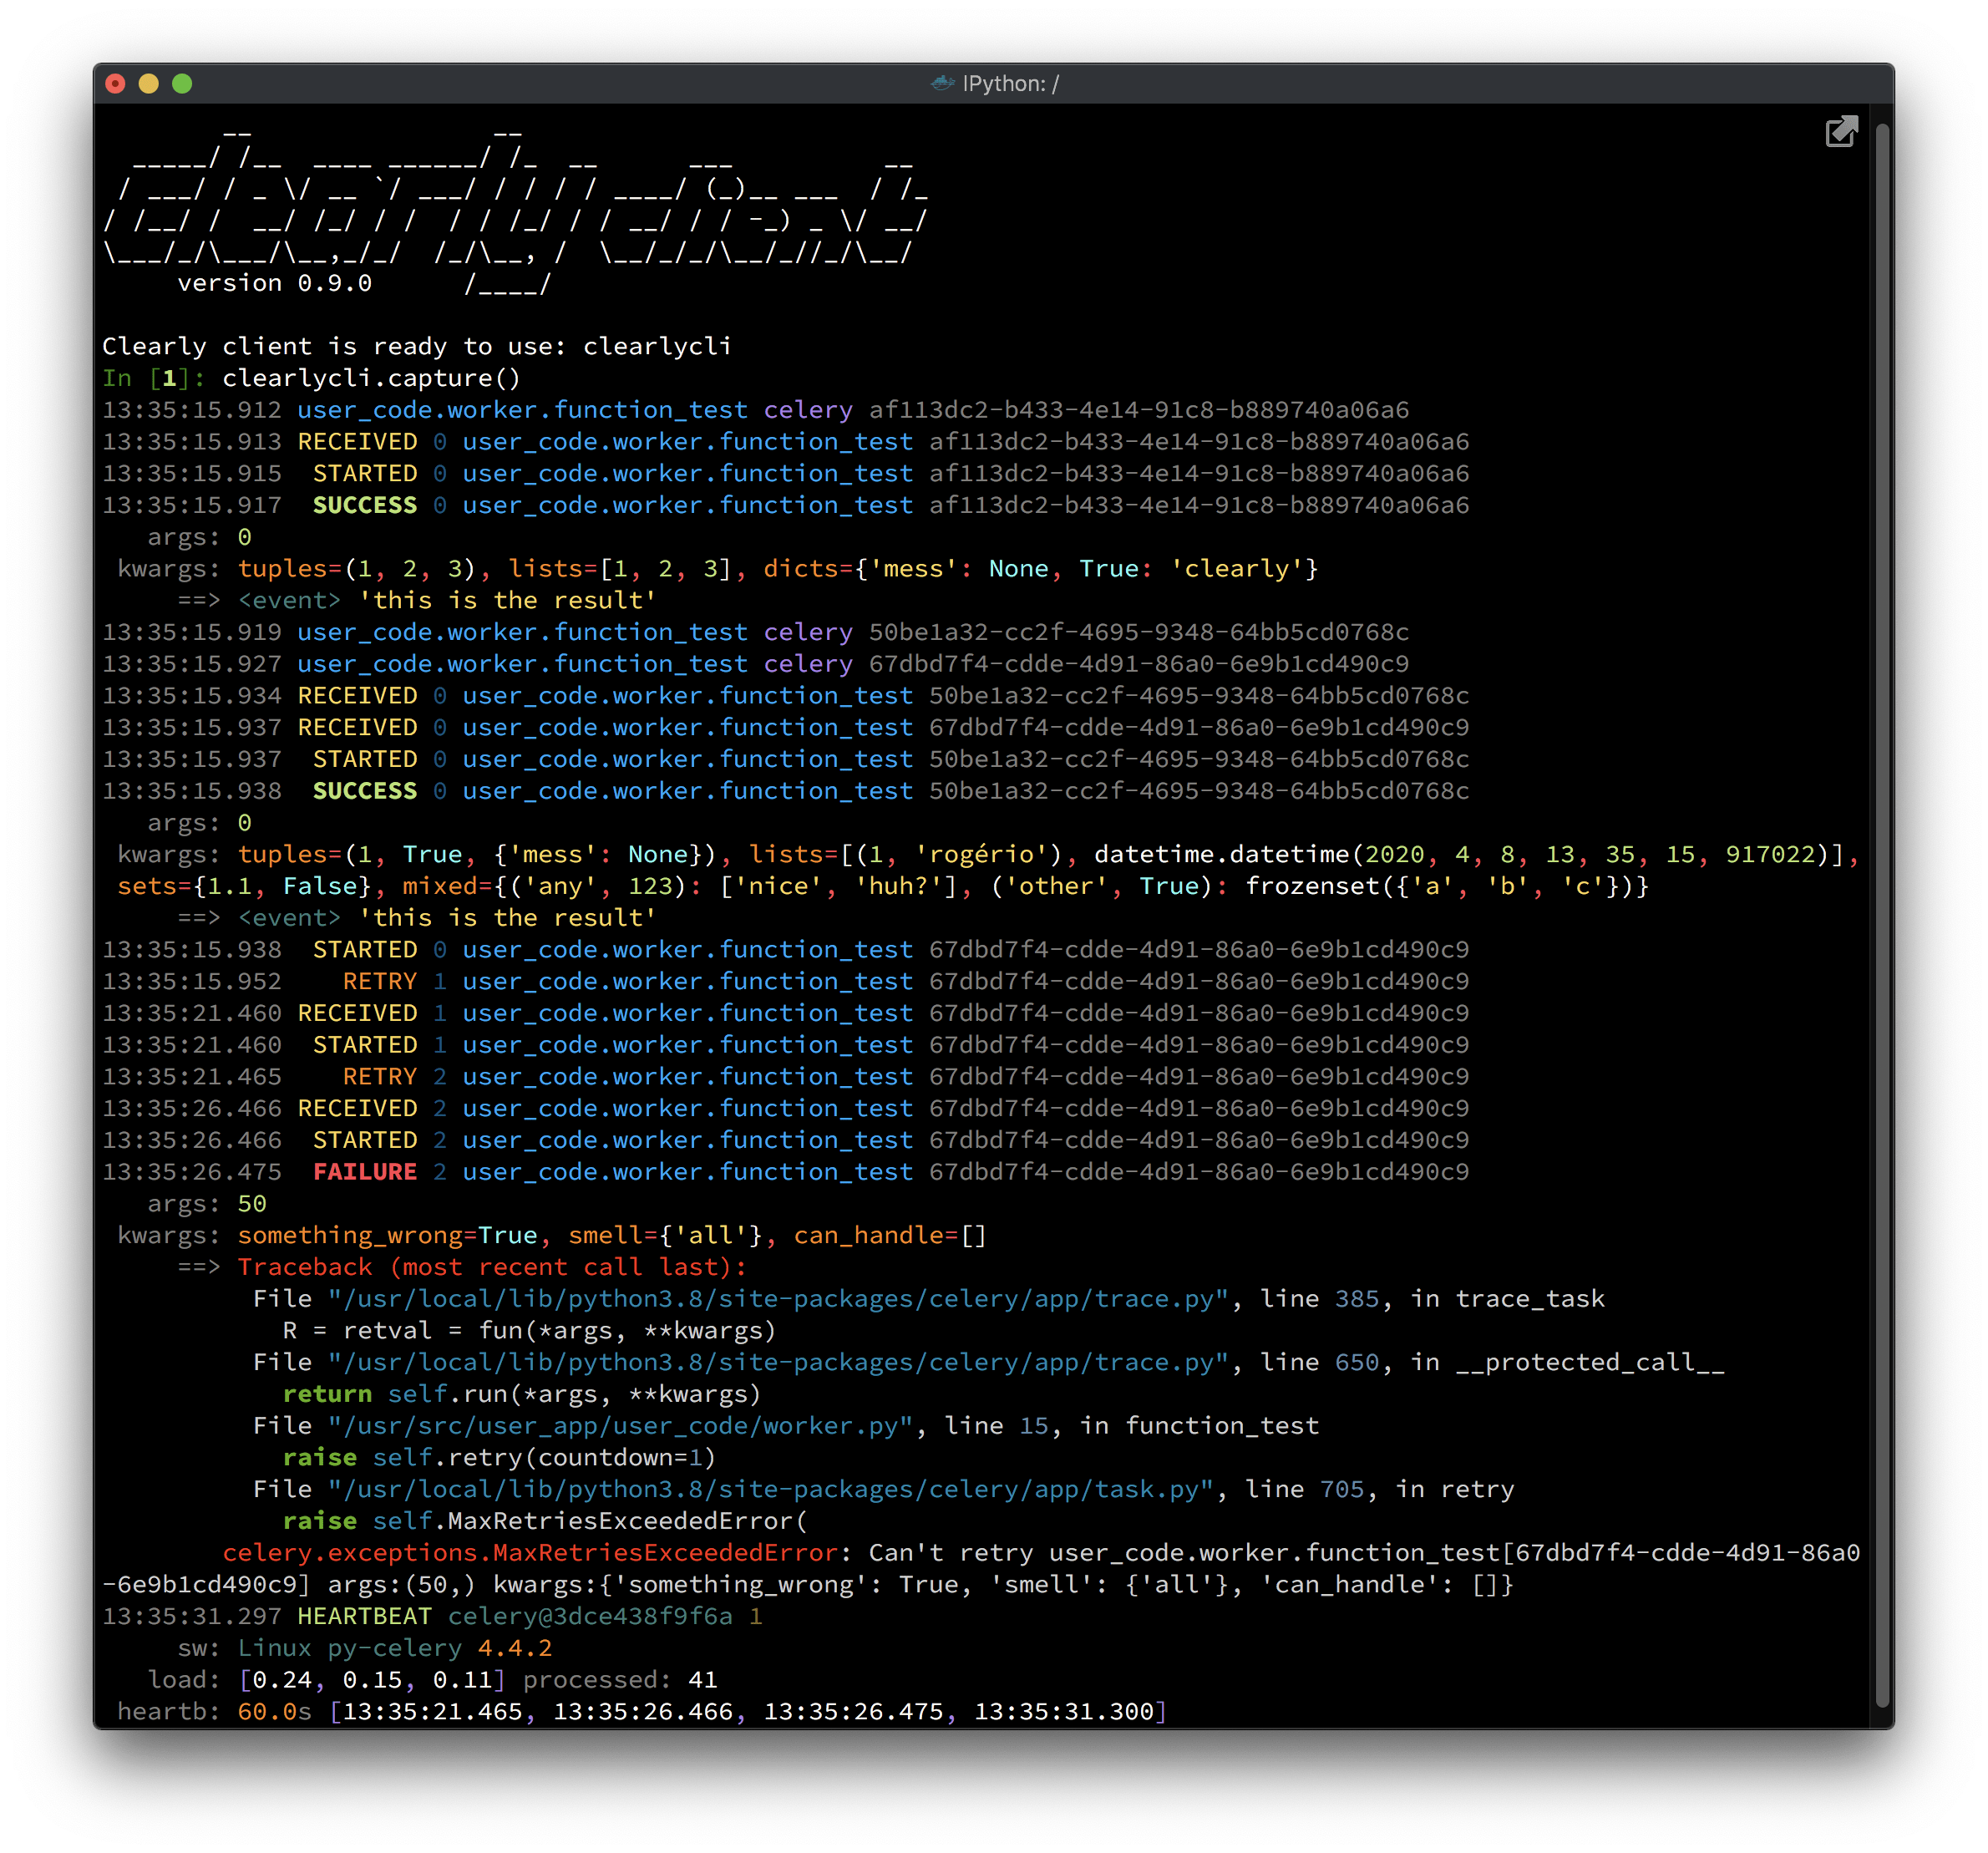The height and width of the screenshot is (1853, 1988).
Task: Click the SUCCESS label at 13:35:15.938
Action: pos(365,791)
